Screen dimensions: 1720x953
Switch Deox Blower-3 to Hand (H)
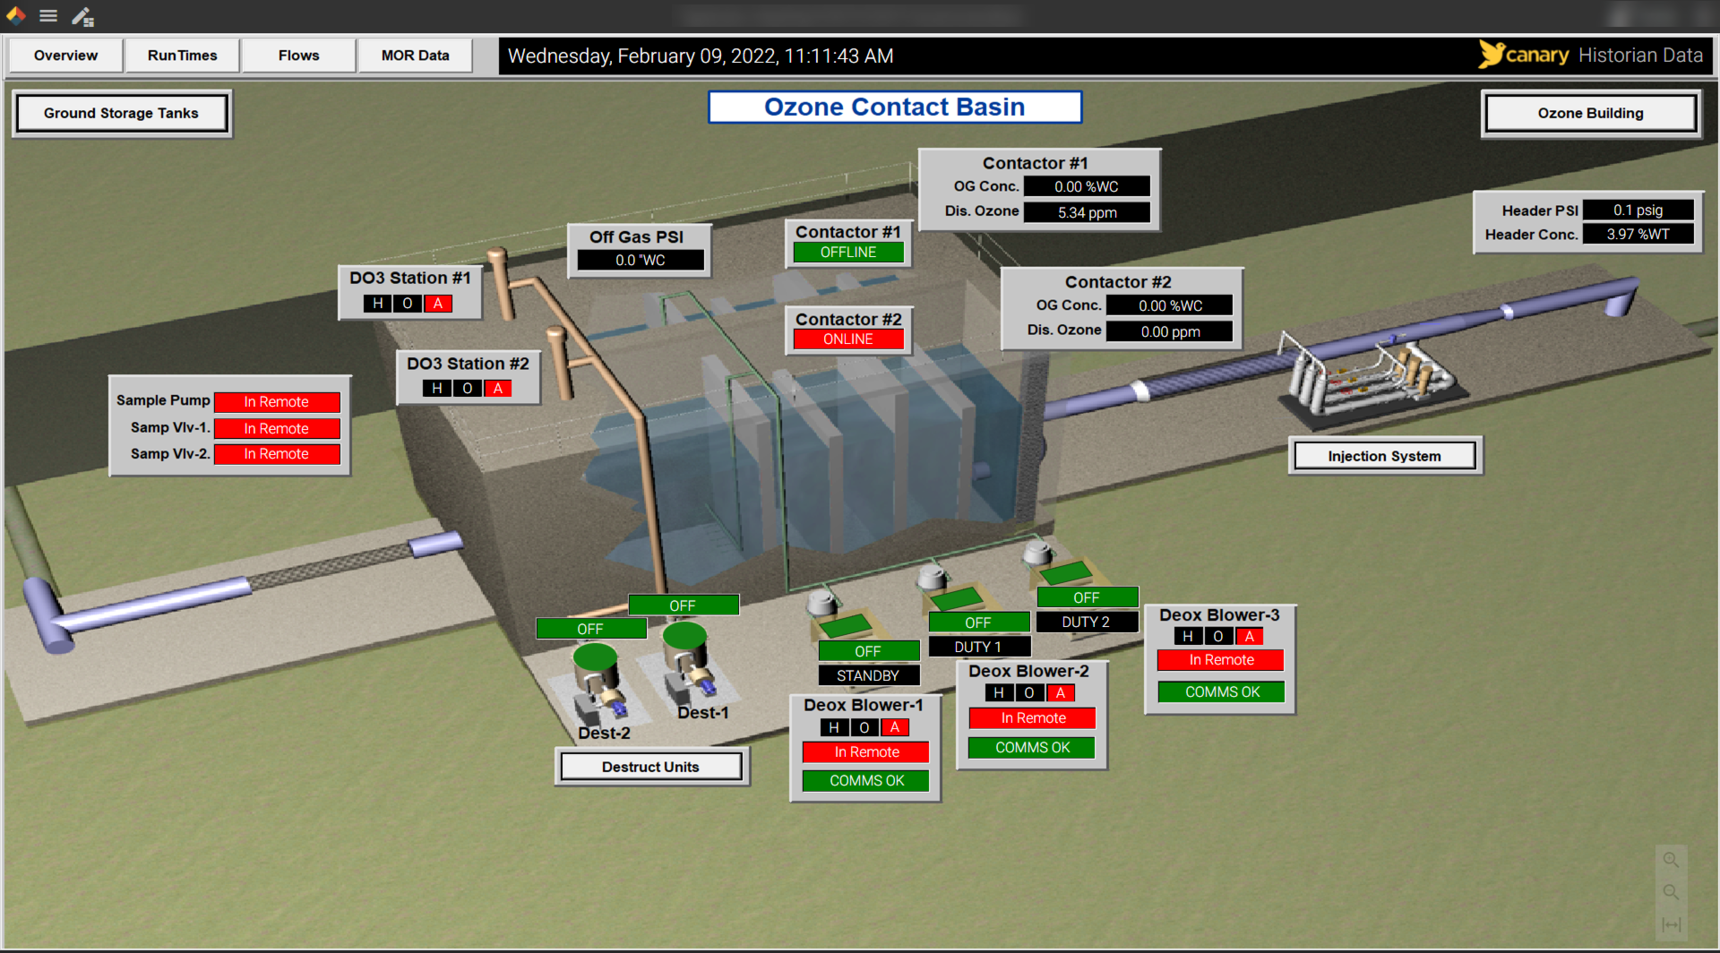[1187, 636]
